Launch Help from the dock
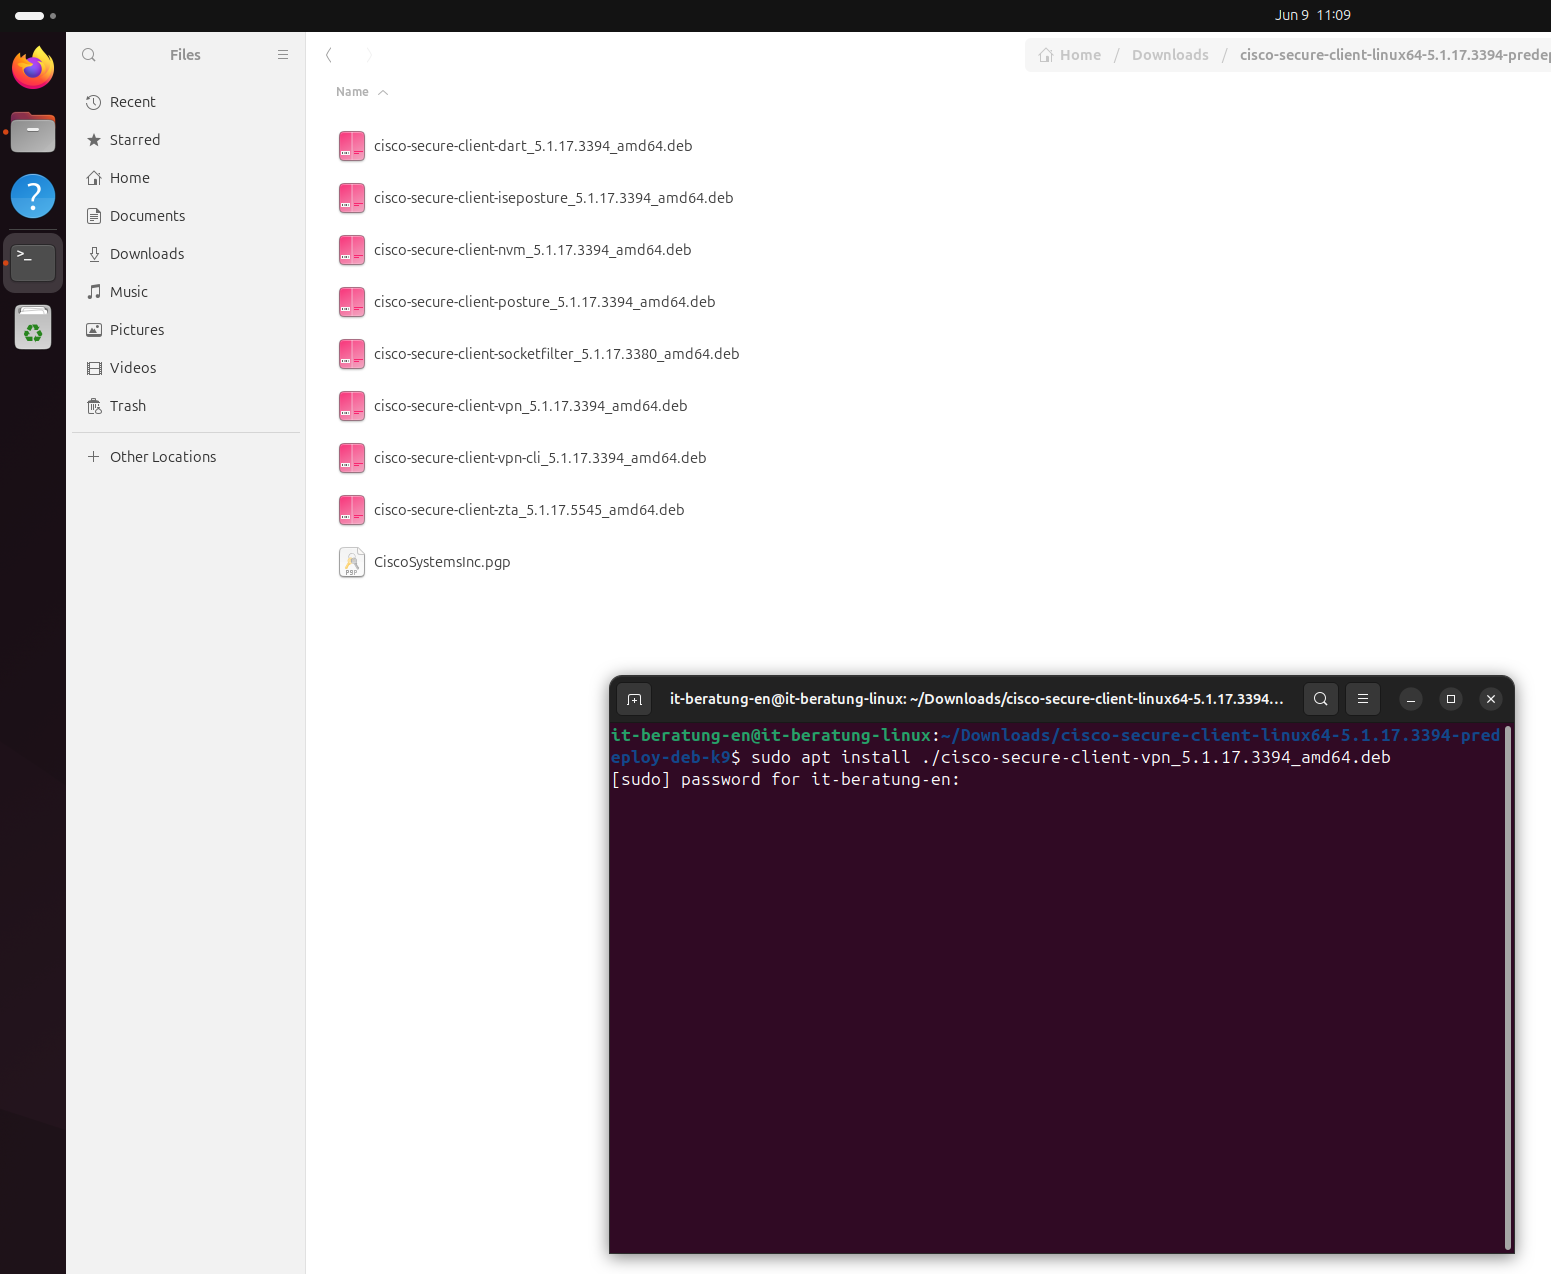The height and width of the screenshot is (1274, 1551). pos(33,196)
